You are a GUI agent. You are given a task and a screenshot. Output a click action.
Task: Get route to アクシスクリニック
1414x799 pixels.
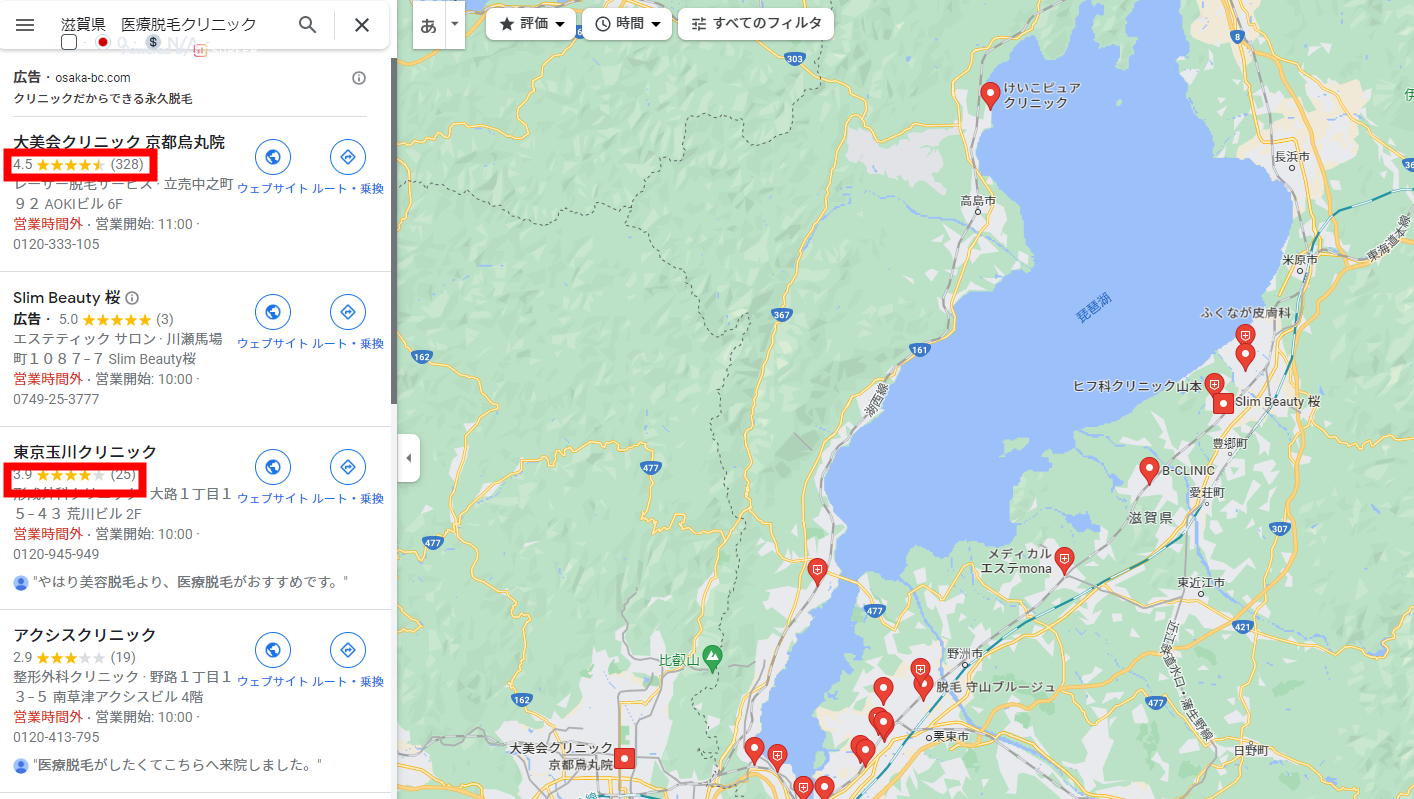[x=348, y=650]
